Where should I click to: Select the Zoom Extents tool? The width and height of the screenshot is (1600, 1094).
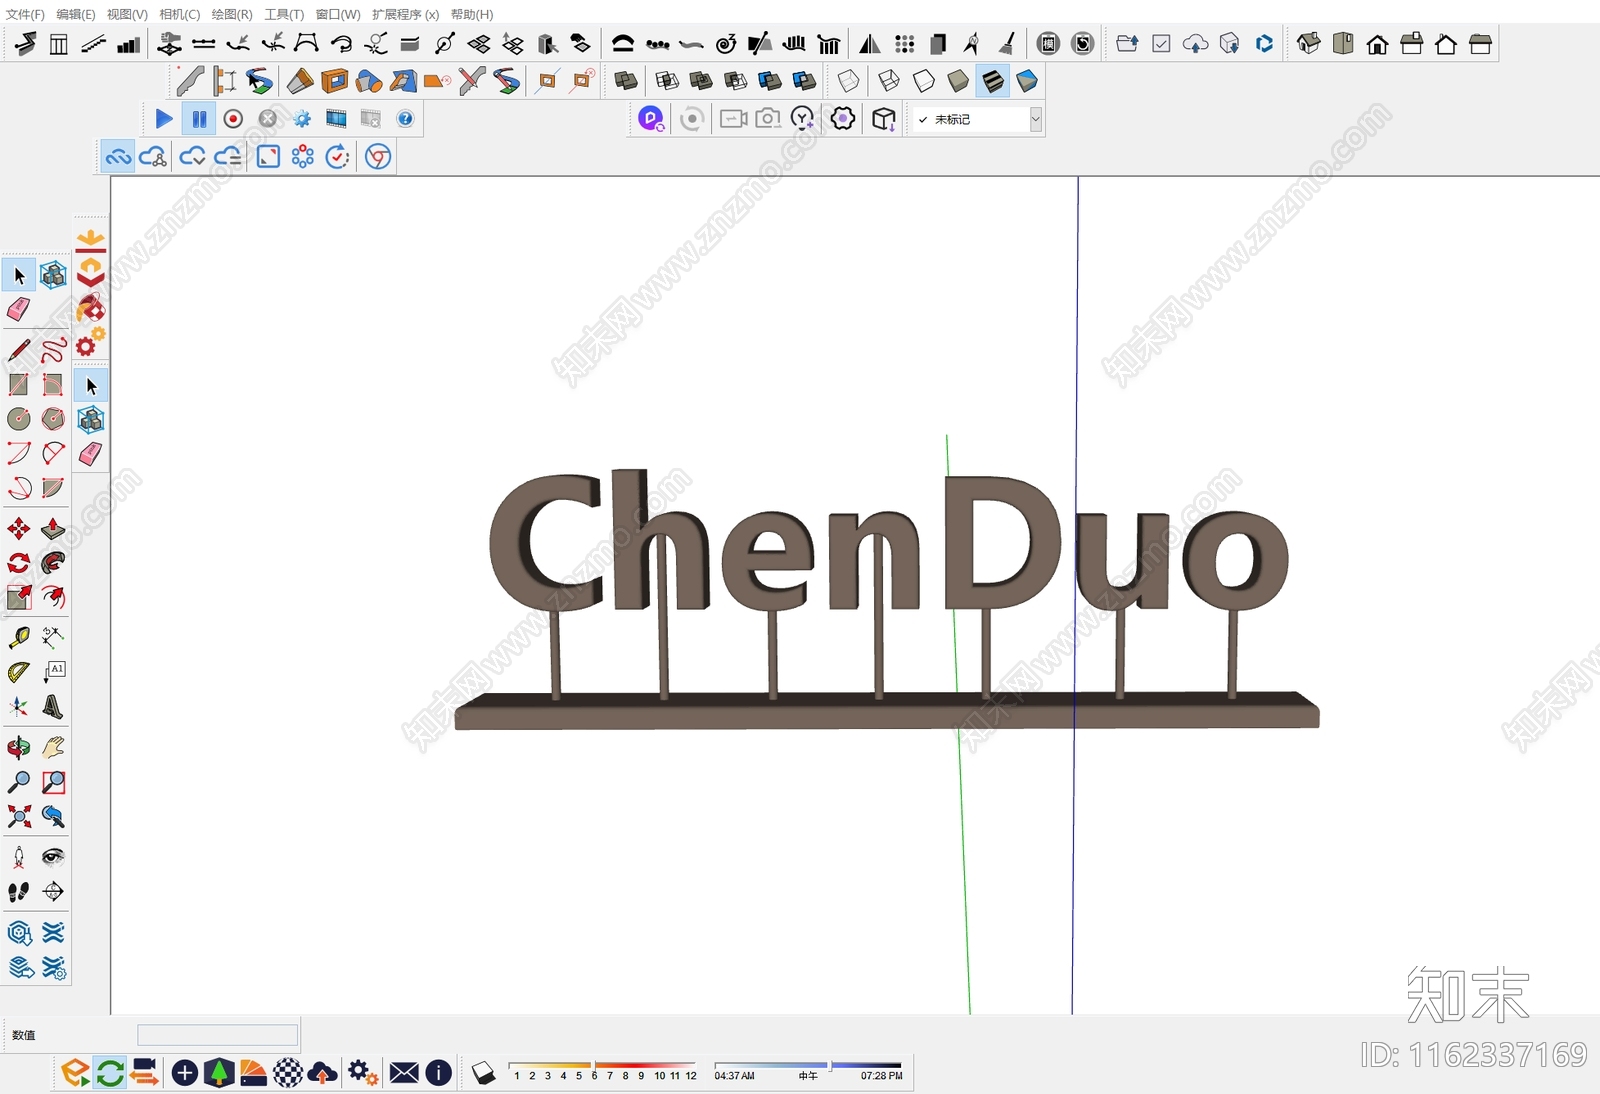click(19, 817)
